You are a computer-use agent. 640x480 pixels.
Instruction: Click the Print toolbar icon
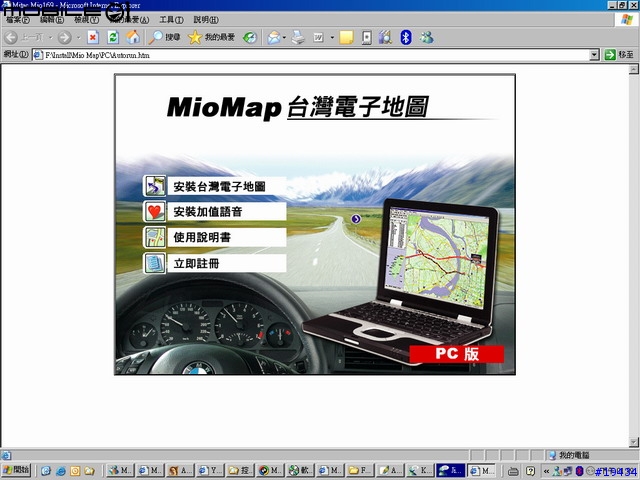[298, 38]
